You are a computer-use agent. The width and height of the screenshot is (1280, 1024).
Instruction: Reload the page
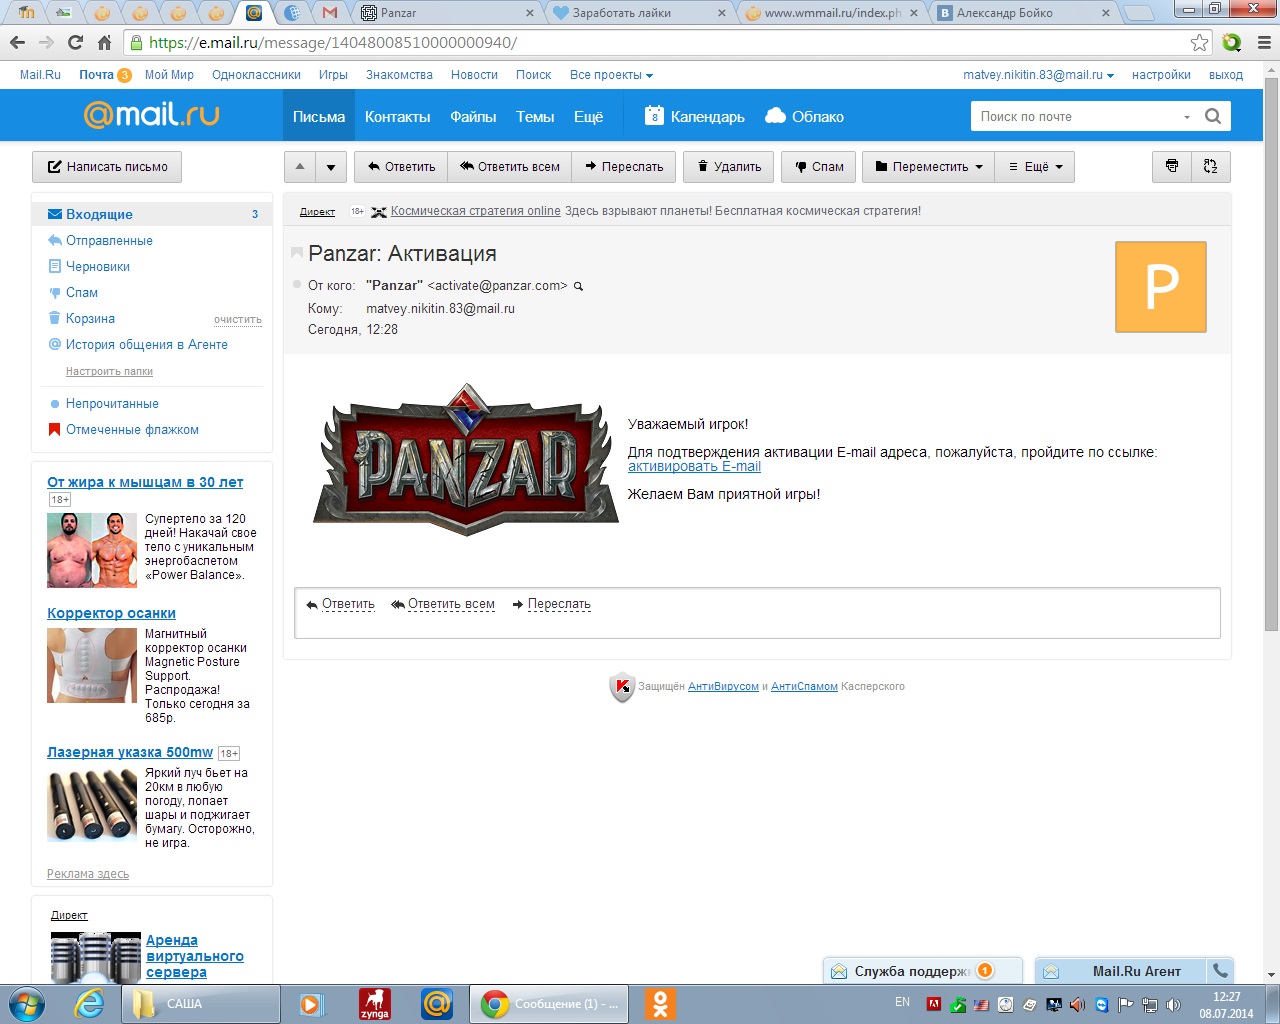[x=76, y=43]
